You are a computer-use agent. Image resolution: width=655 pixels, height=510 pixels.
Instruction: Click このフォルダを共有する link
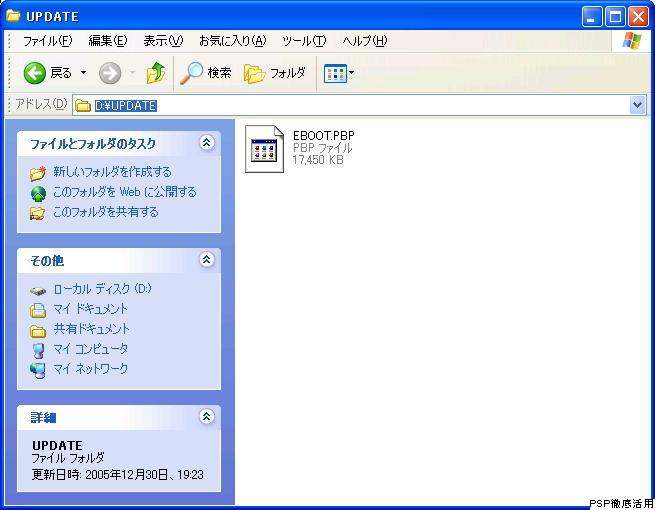click(x=106, y=212)
